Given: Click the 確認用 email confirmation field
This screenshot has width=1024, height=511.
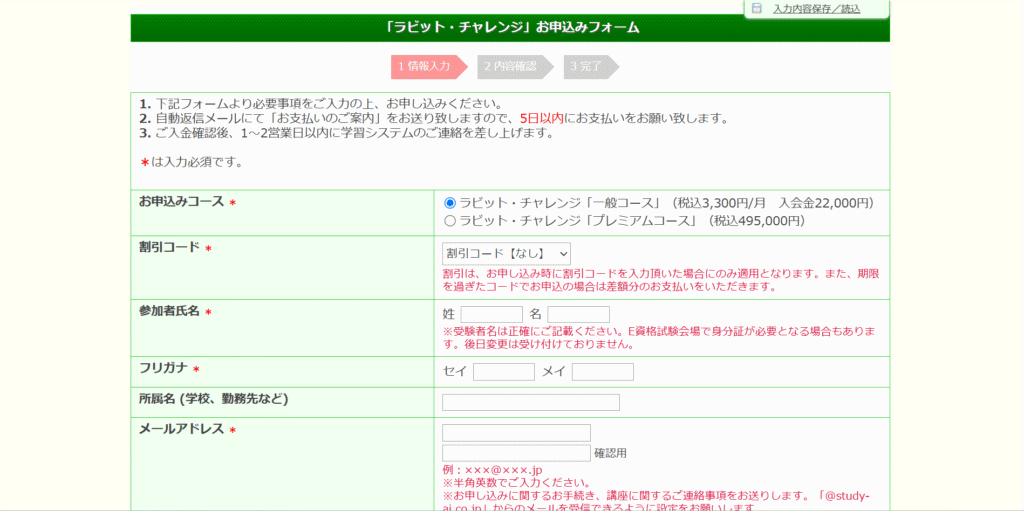Looking at the screenshot, I should [516, 453].
